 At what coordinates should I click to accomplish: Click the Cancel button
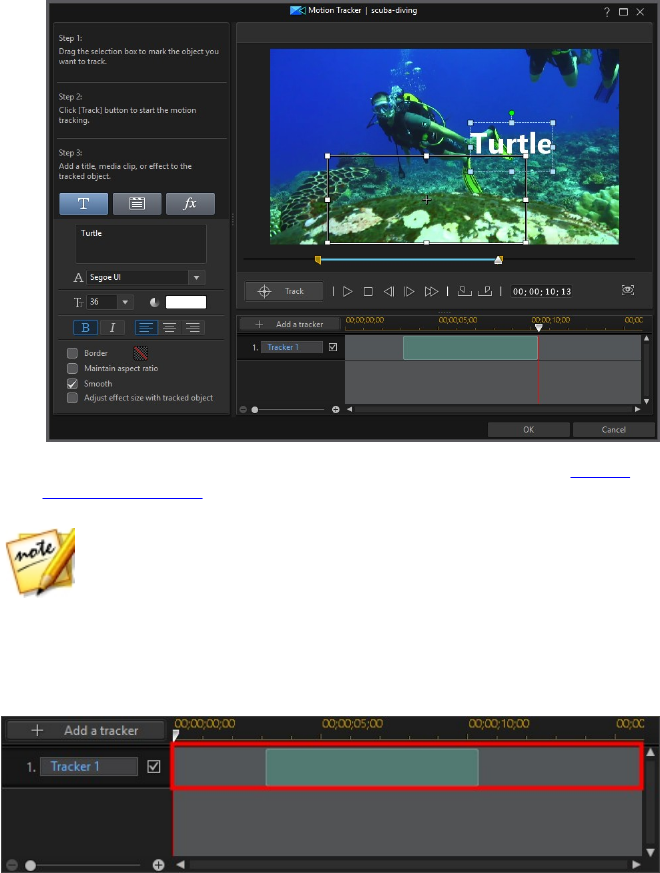[614, 430]
